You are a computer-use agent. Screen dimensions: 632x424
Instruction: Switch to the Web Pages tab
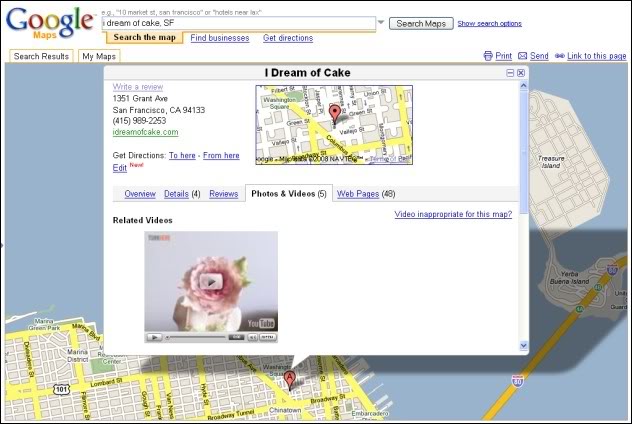coord(358,194)
